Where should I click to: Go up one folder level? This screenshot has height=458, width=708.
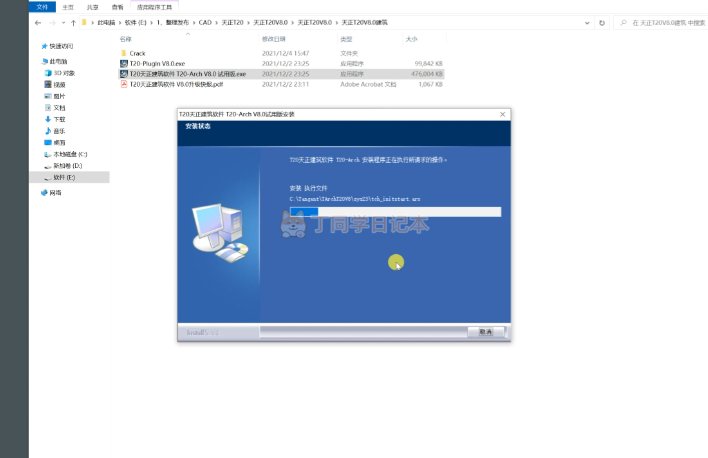click(73, 23)
